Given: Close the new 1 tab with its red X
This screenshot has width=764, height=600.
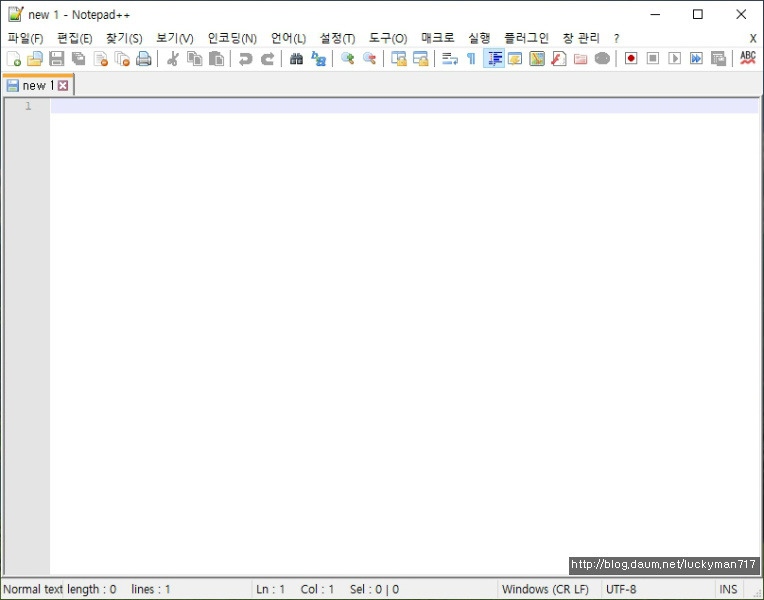Looking at the screenshot, I should tap(63, 86).
